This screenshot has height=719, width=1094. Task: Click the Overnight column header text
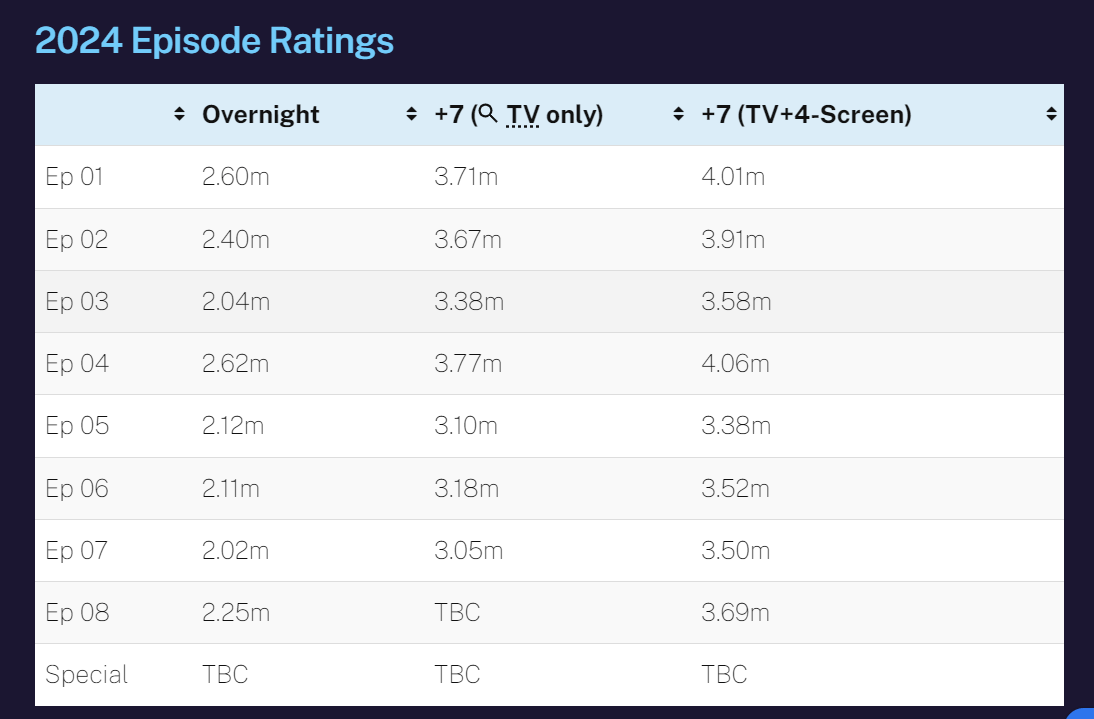pos(261,115)
